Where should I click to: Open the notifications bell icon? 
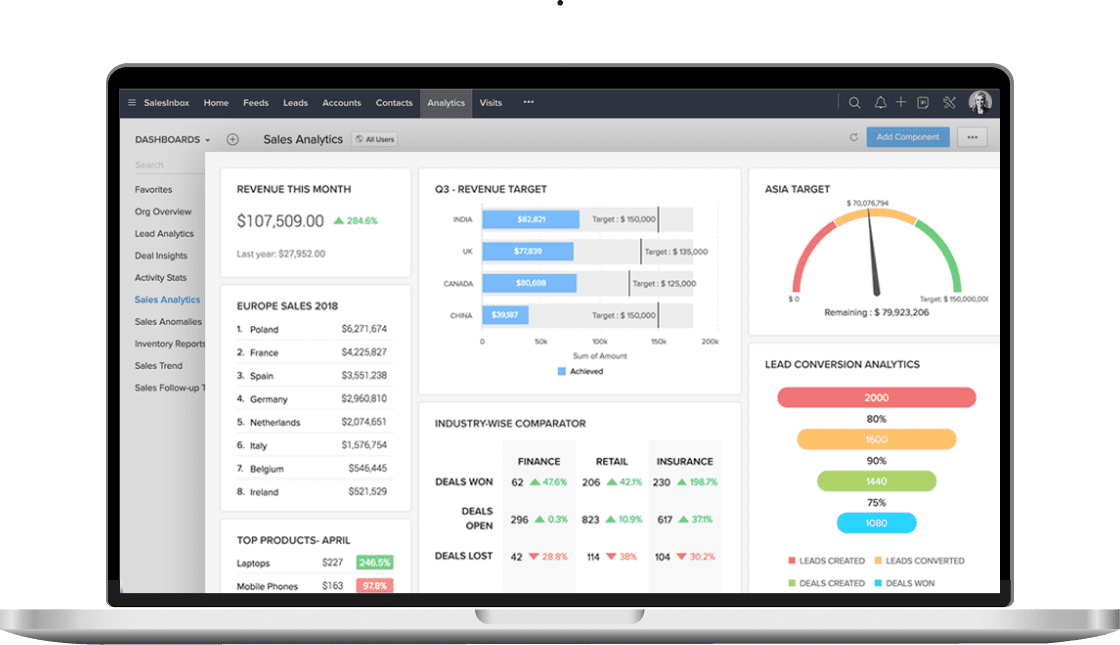tap(880, 103)
